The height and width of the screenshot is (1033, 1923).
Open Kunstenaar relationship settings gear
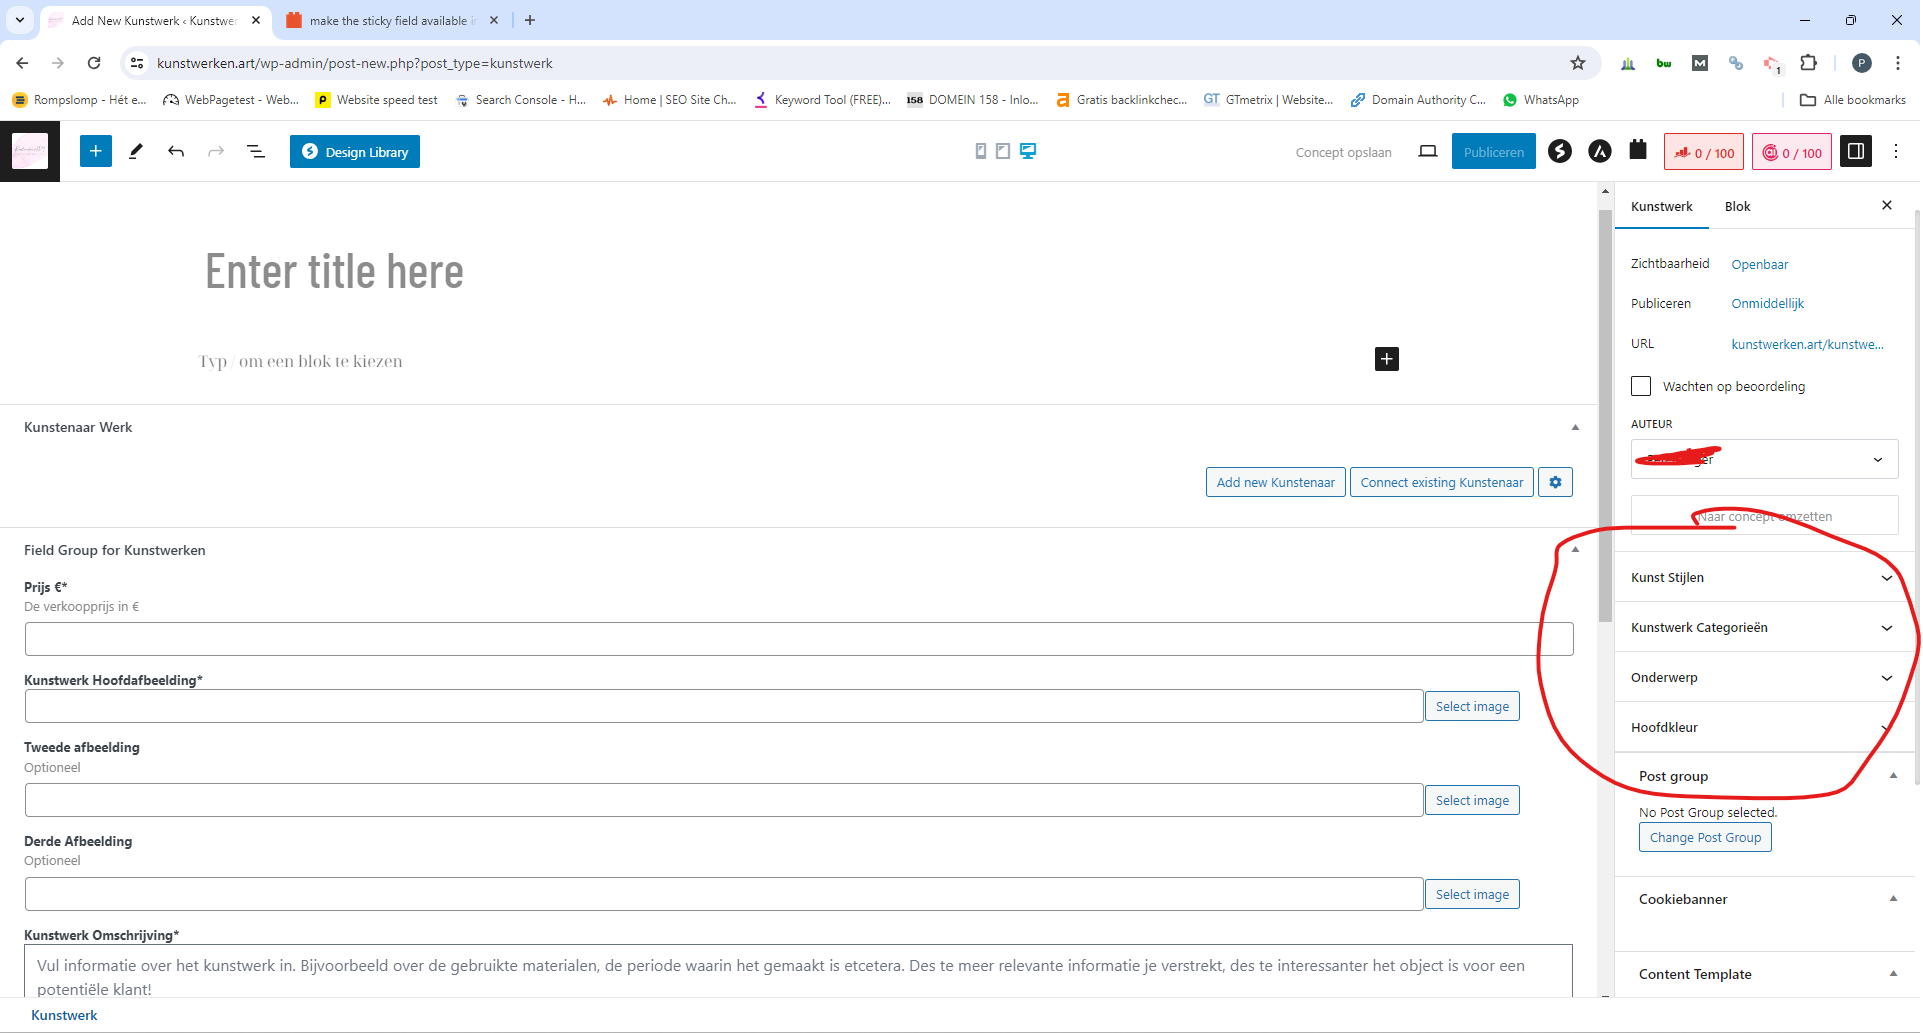pyautogui.click(x=1555, y=482)
